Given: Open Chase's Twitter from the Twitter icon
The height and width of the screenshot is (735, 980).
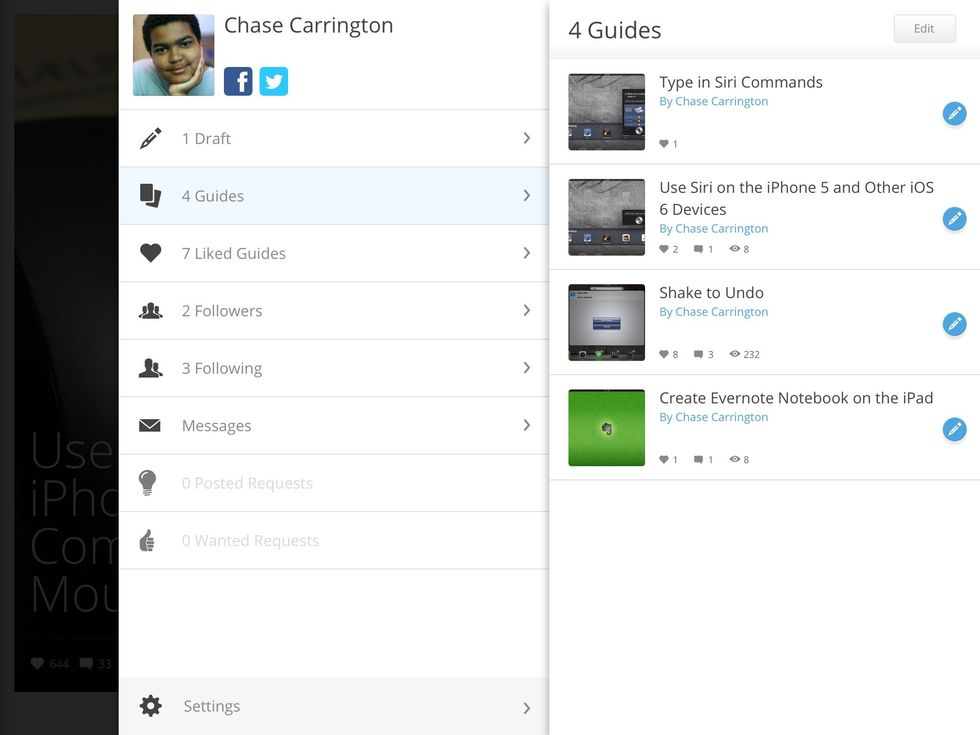Looking at the screenshot, I should (273, 81).
